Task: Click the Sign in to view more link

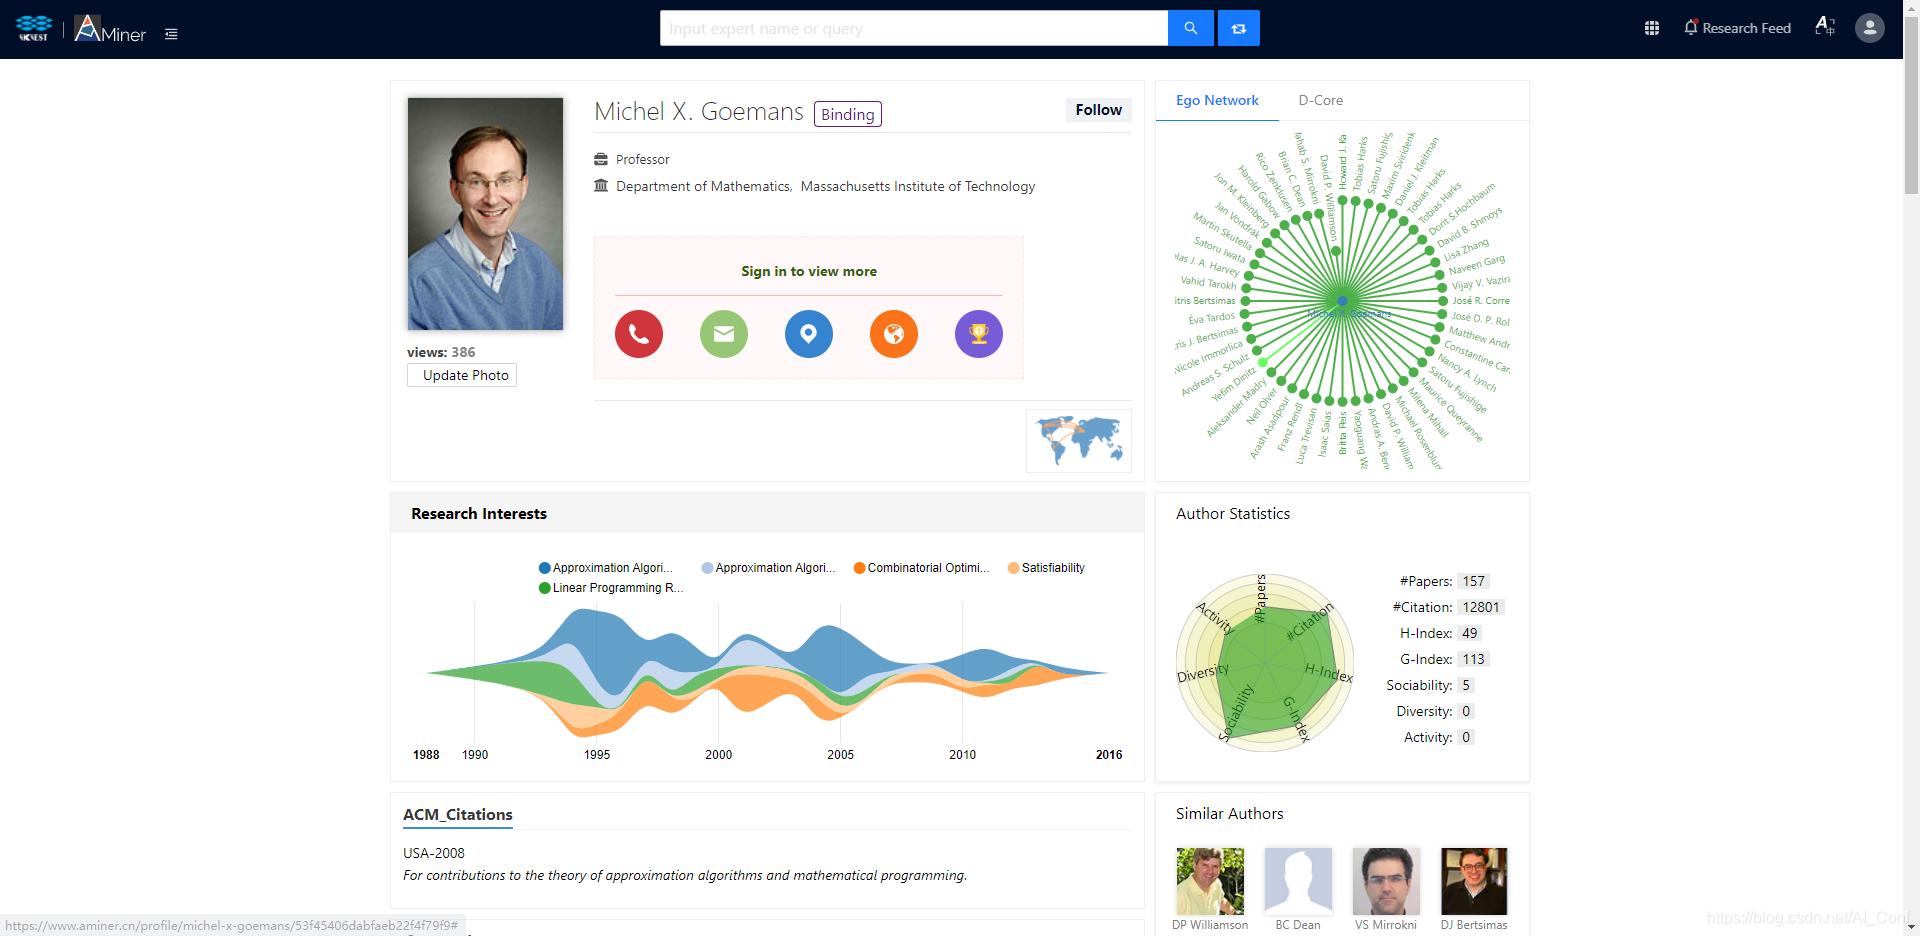Action: 809,271
